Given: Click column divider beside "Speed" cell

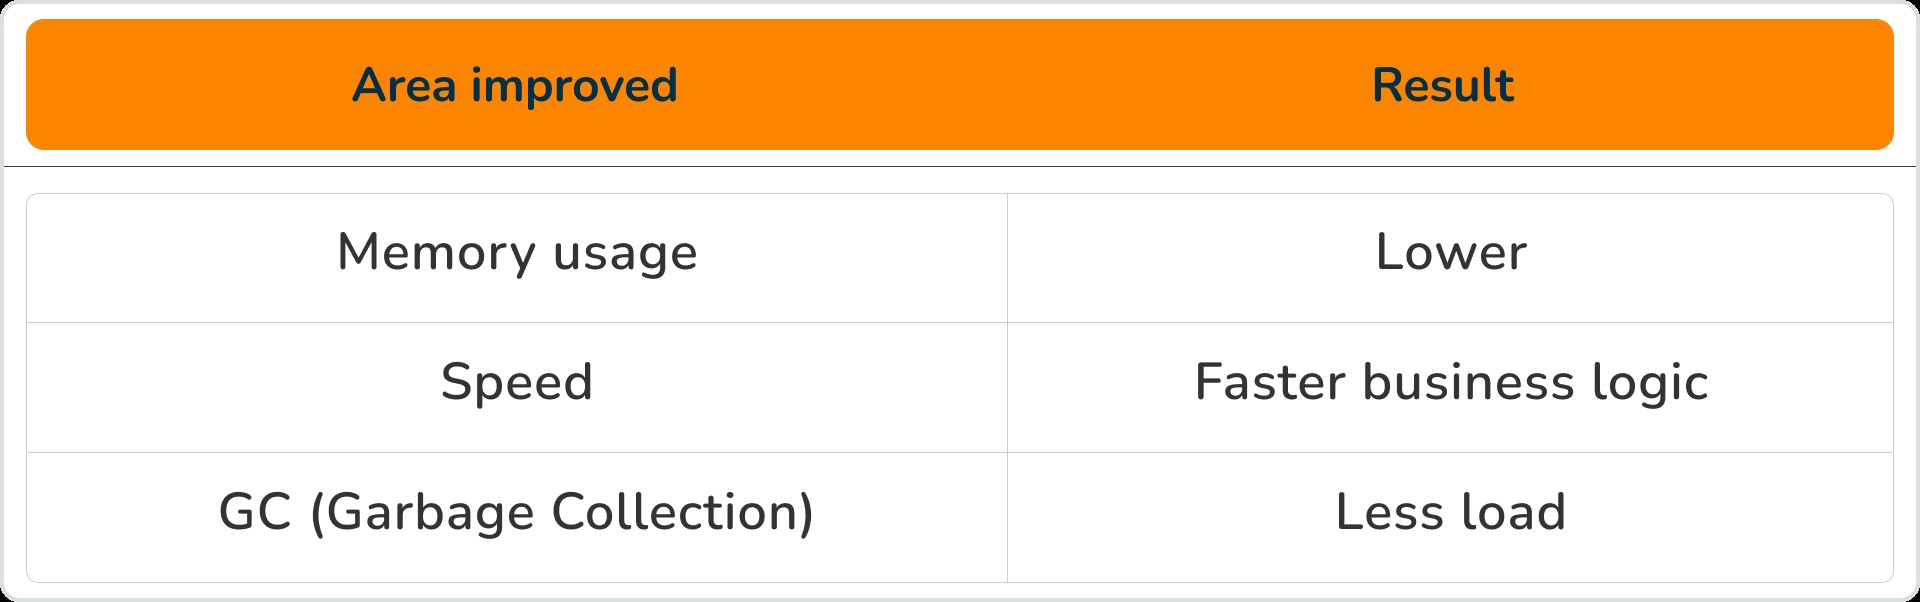Looking at the screenshot, I should click(x=1007, y=388).
